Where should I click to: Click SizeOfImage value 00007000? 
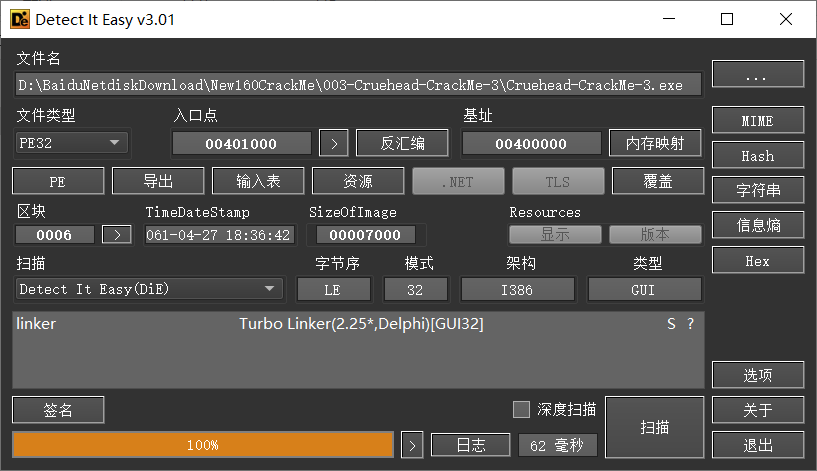click(x=365, y=235)
